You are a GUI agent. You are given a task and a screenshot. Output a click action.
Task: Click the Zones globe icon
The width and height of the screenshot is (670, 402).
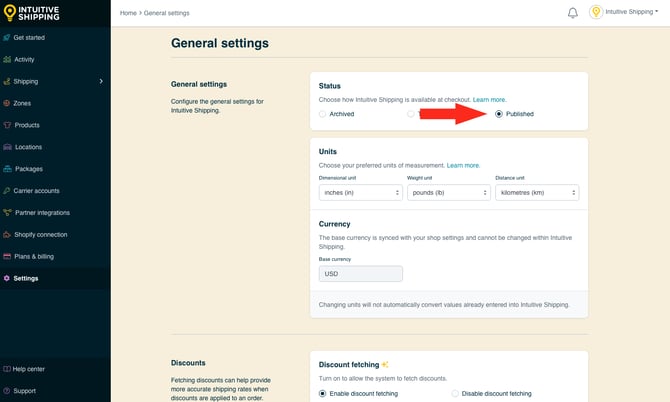click(x=7, y=103)
